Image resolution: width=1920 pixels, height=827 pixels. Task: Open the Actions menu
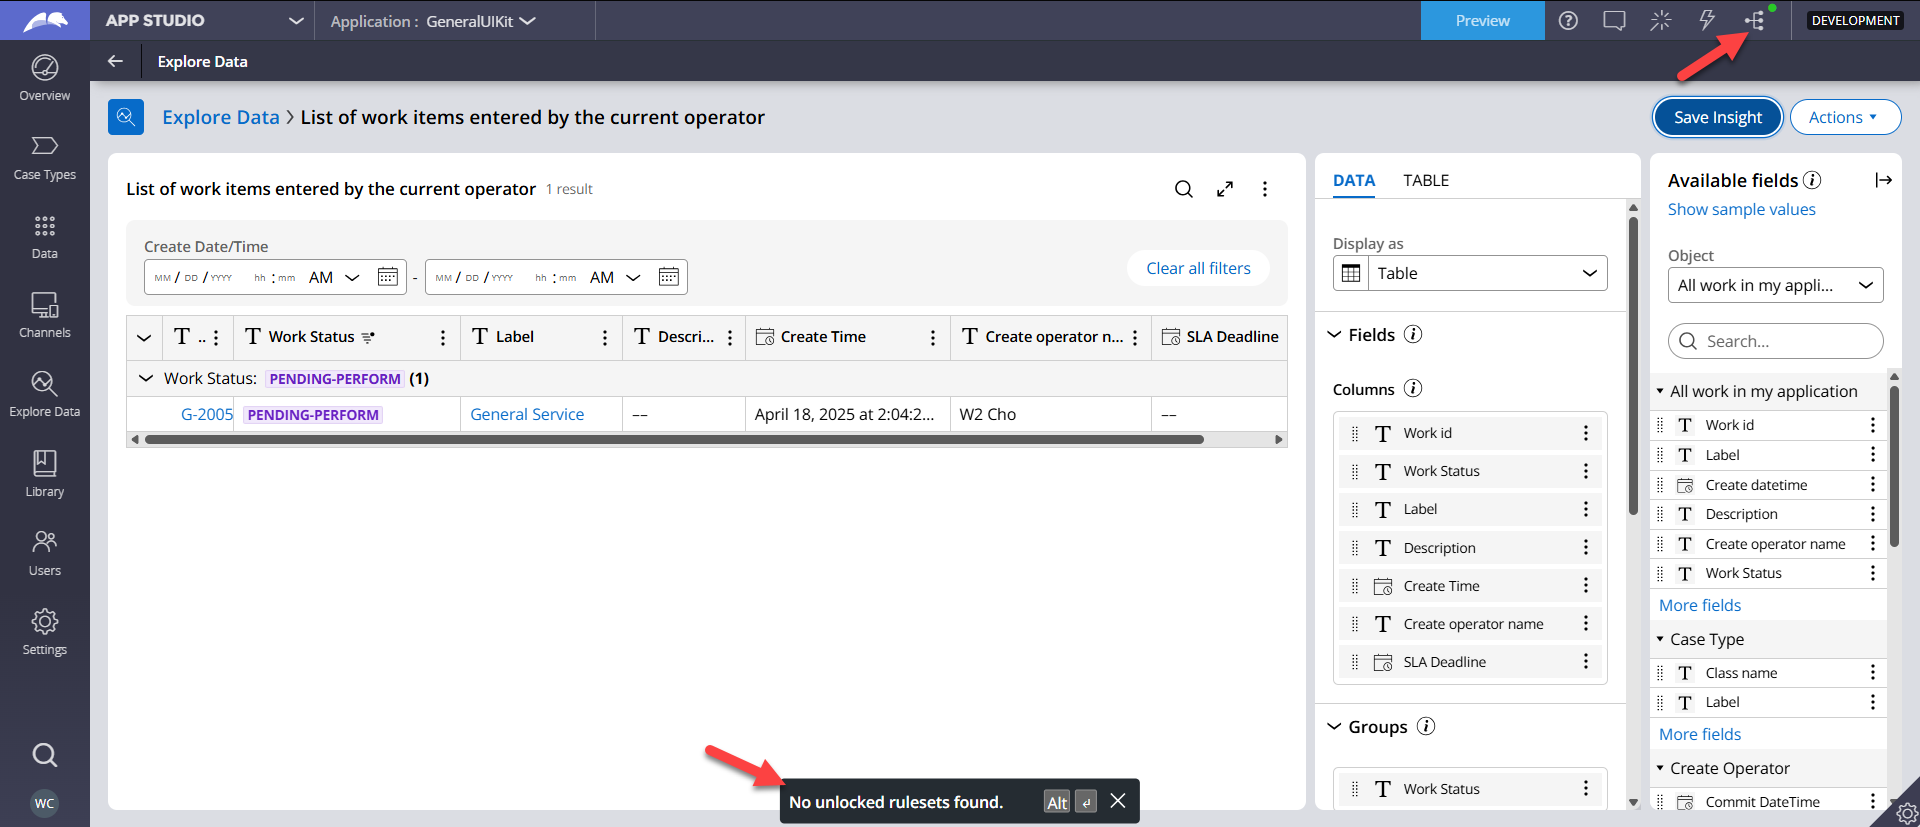pyautogui.click(x=1844, y=117)
